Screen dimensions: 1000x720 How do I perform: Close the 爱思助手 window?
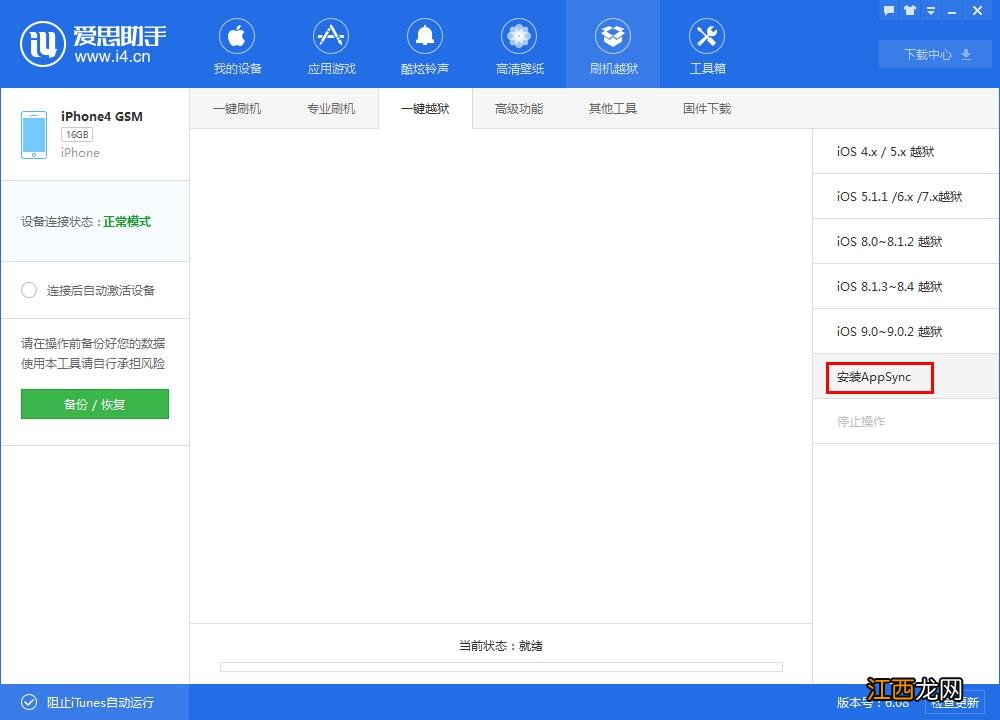[x=977, y=10]
